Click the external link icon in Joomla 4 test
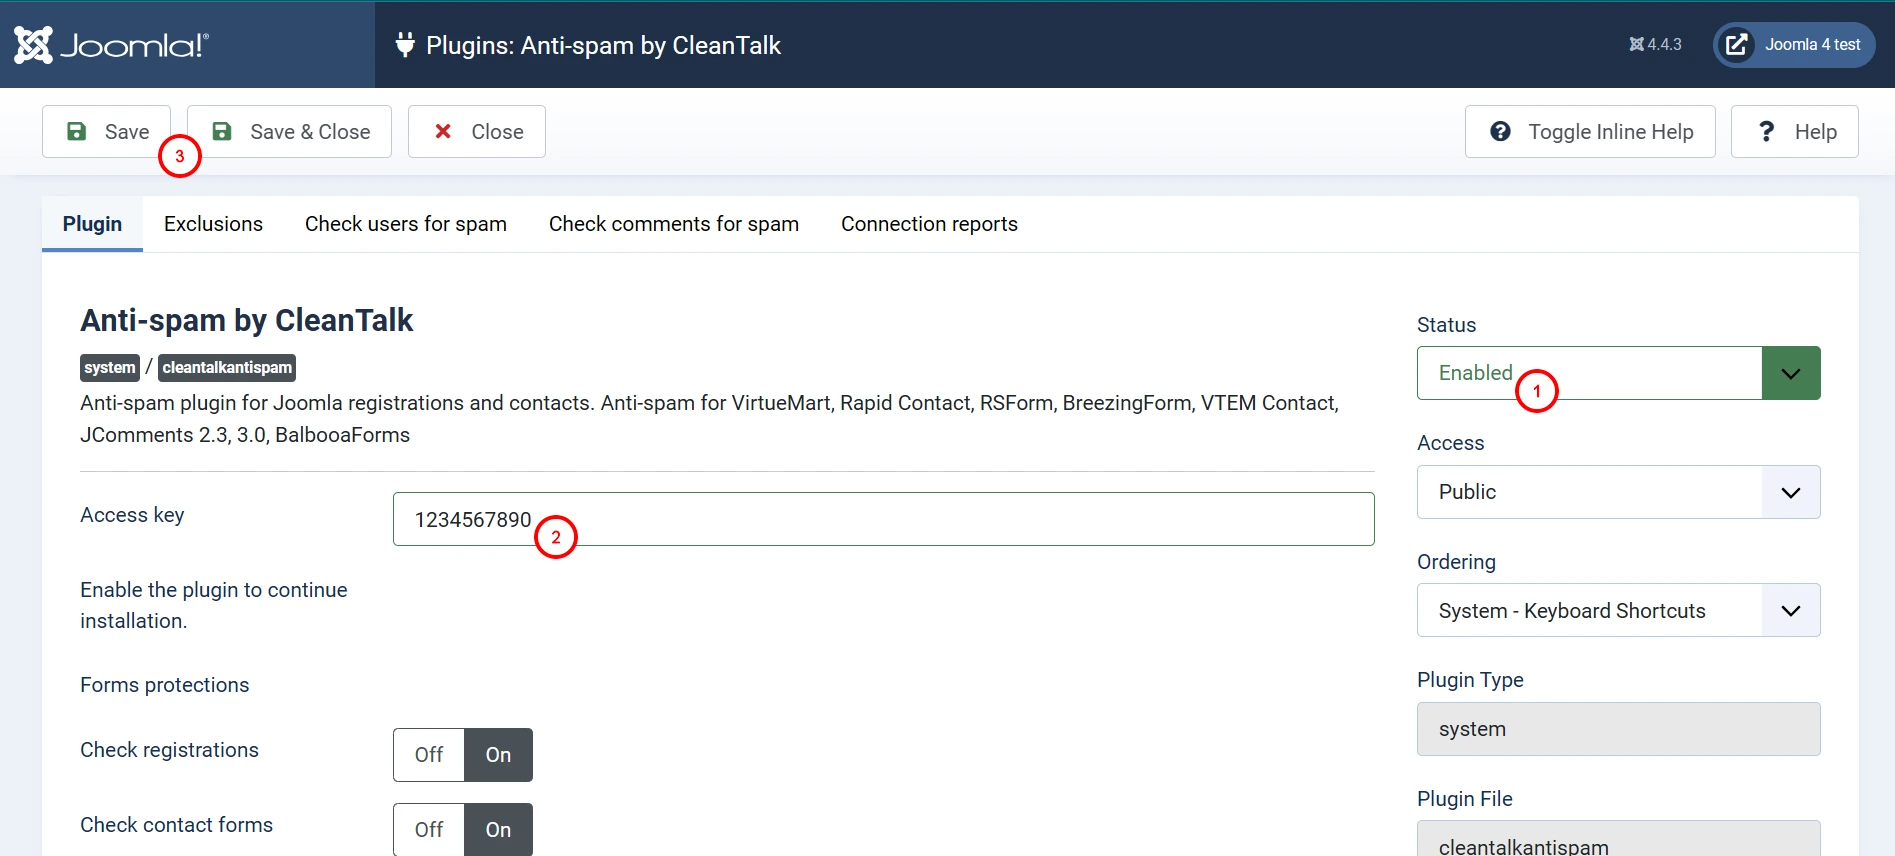The image size is (1895, 856). click(1737, 45)
